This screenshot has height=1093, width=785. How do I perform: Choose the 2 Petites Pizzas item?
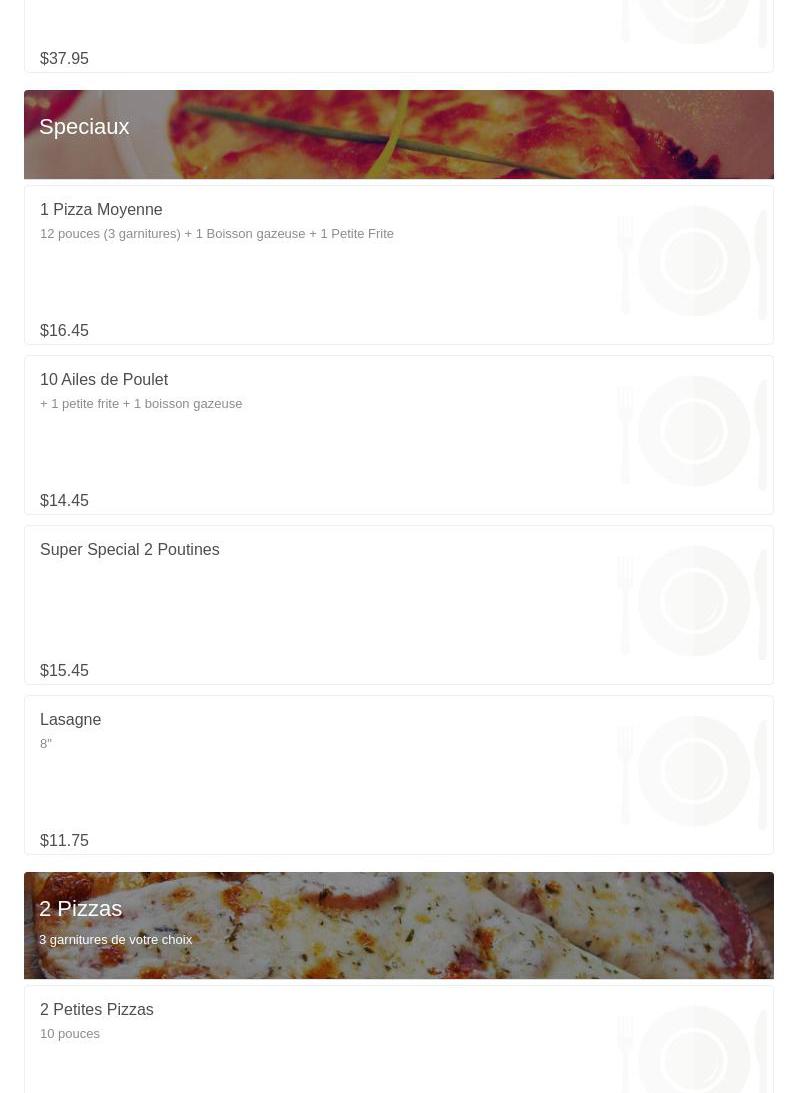tap(97, 1010)
